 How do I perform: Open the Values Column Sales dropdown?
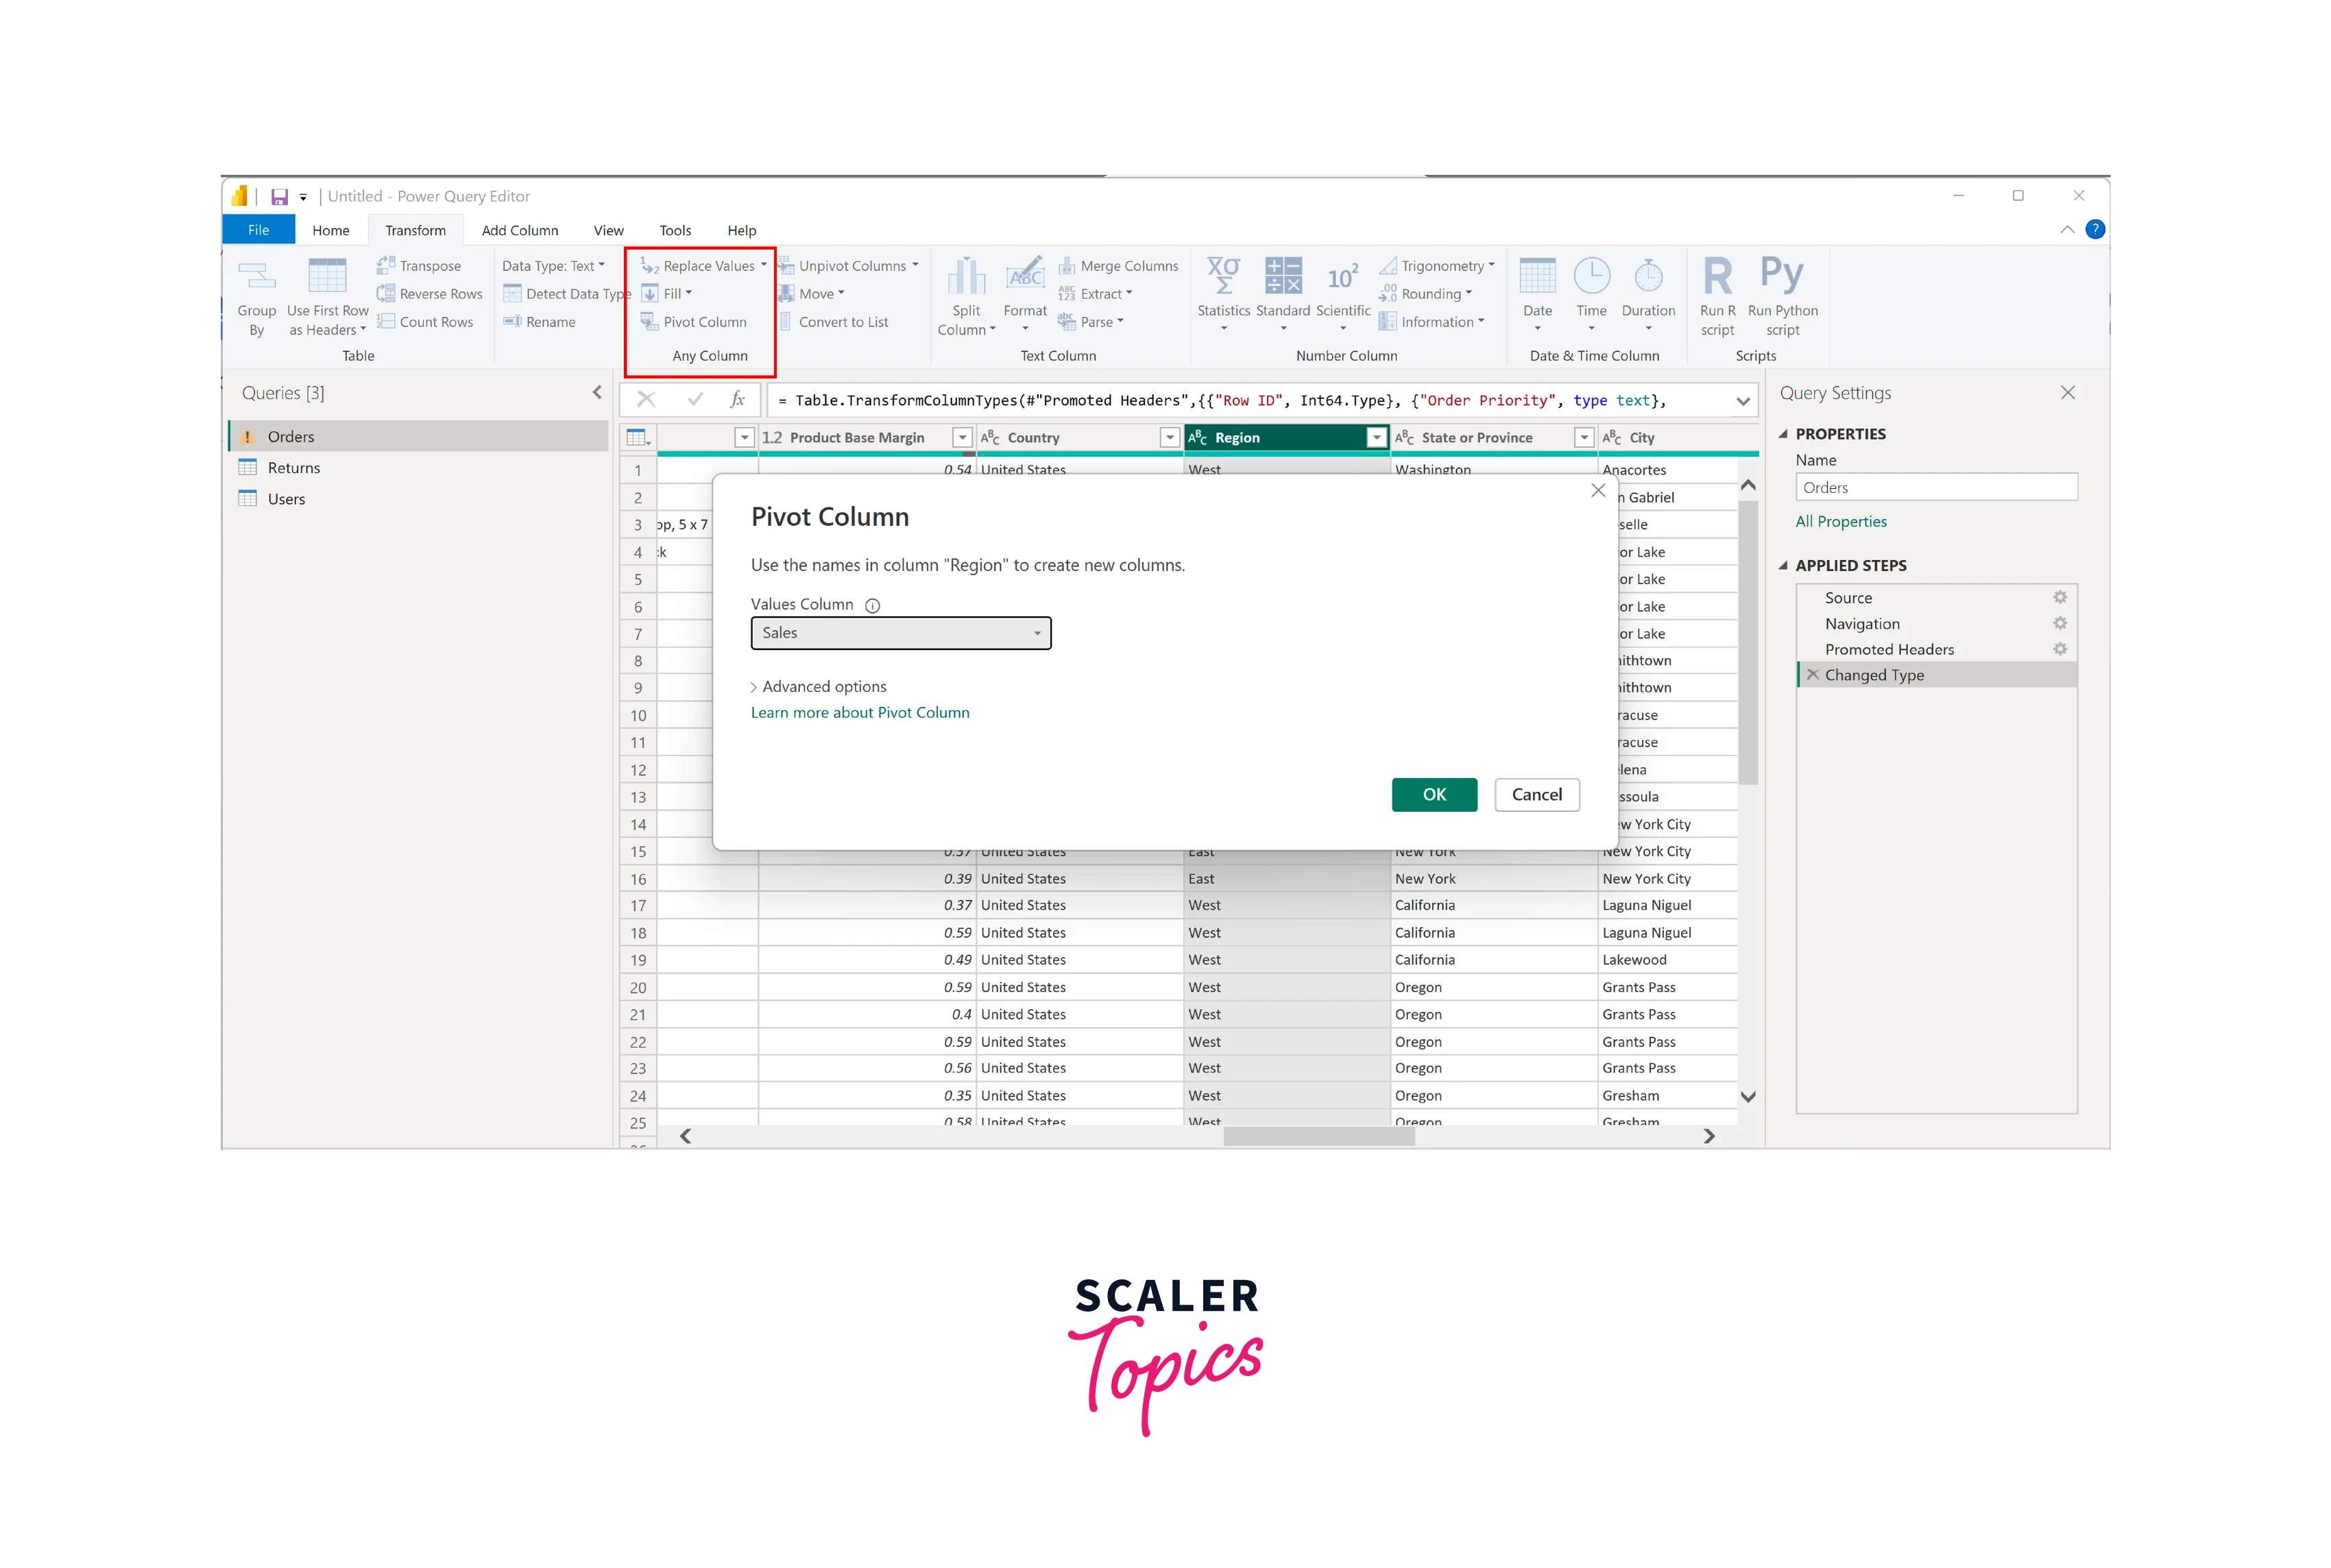tap(900, 633)
